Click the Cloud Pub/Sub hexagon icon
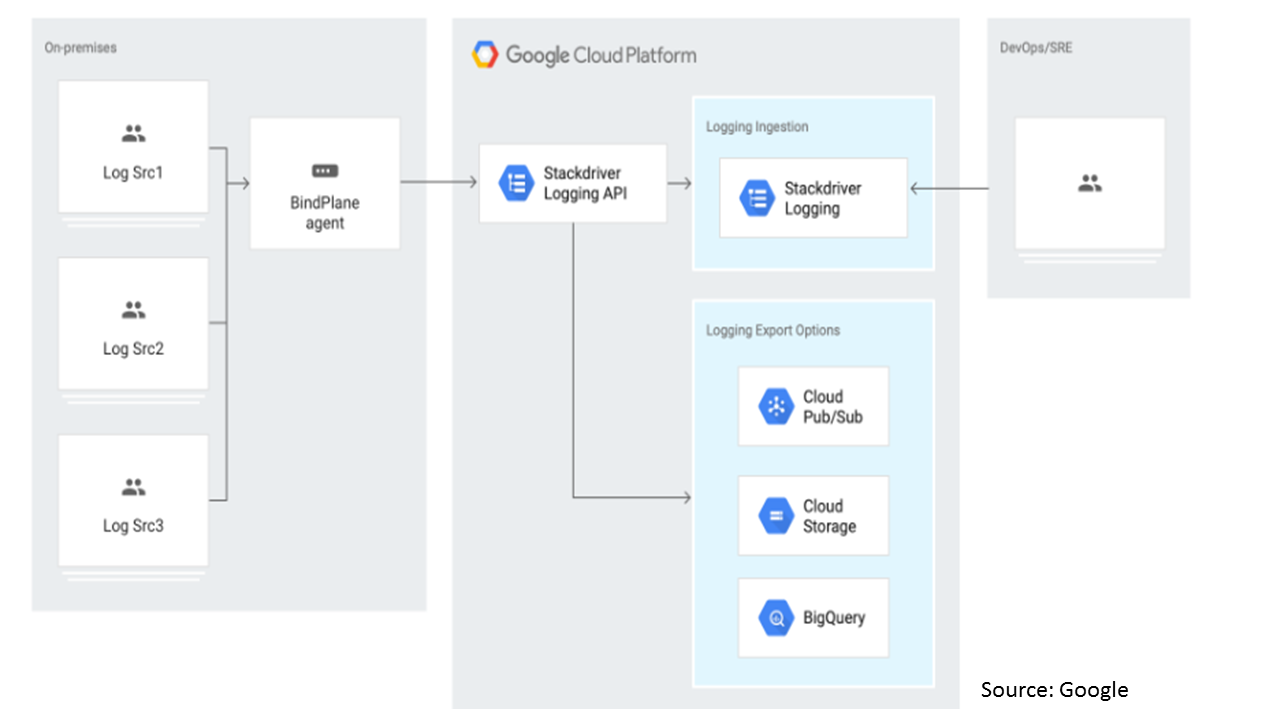Viewport: 1280px width, 720px height. pos(776,406)
